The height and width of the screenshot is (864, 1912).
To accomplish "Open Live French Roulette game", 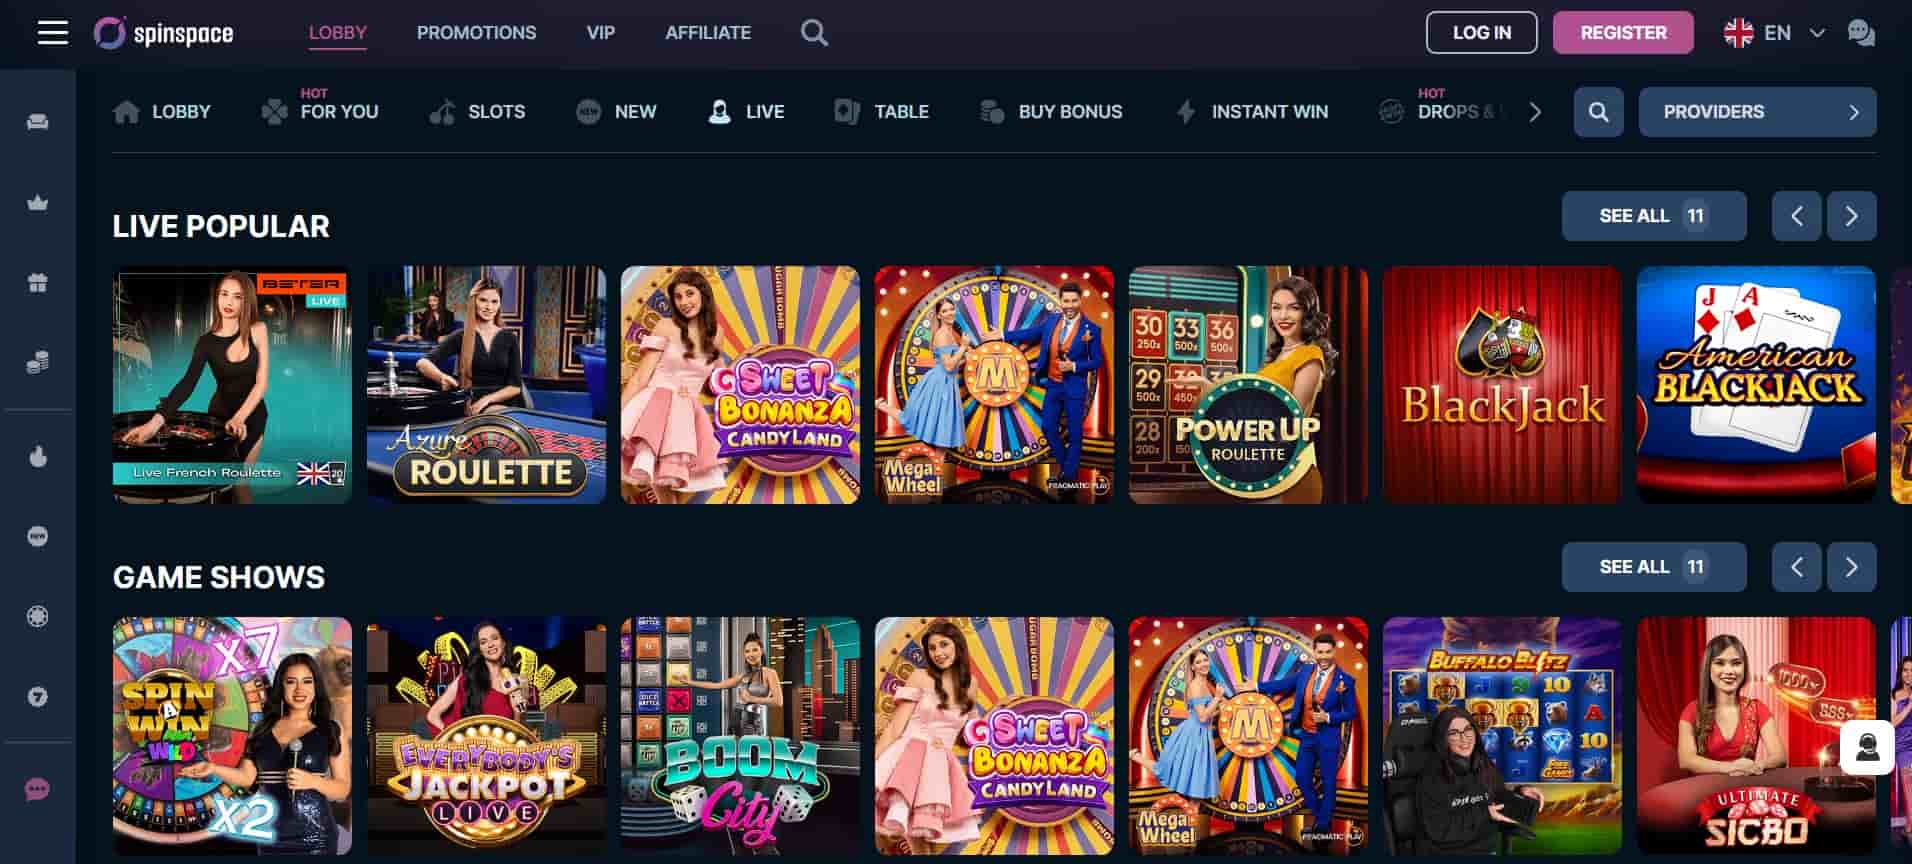I will [x=232, y=385].
